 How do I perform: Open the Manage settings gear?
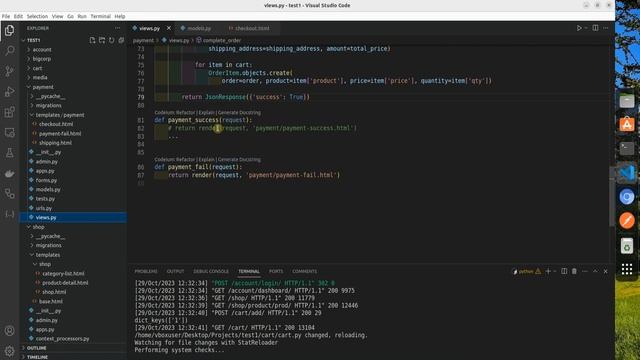click(x=9, y=351)
